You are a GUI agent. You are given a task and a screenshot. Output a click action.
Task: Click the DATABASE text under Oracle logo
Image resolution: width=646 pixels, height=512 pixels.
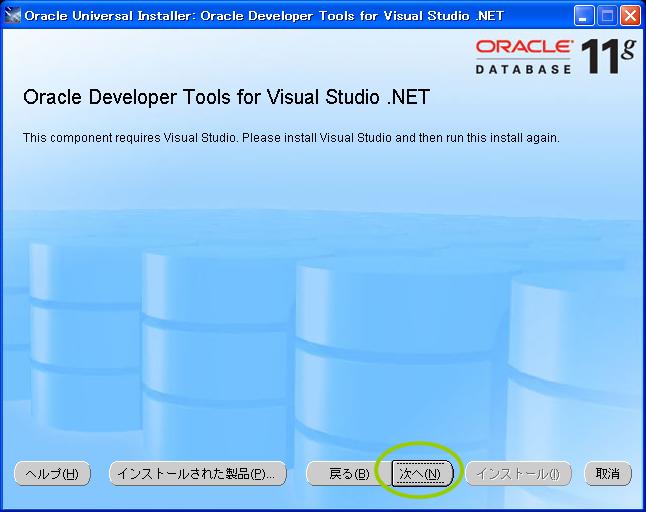pyautogui.click(x=524, y=70)
